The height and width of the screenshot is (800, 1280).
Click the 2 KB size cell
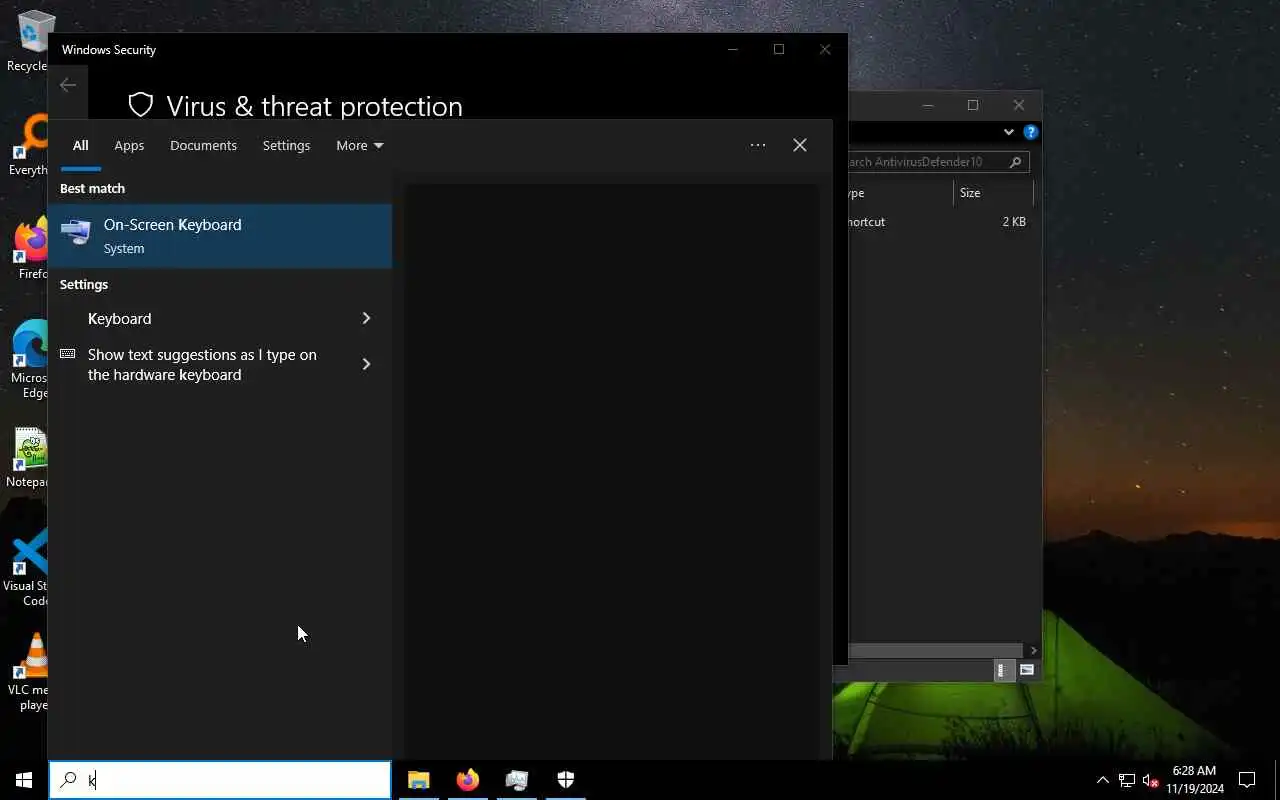tap(1014, 222)
